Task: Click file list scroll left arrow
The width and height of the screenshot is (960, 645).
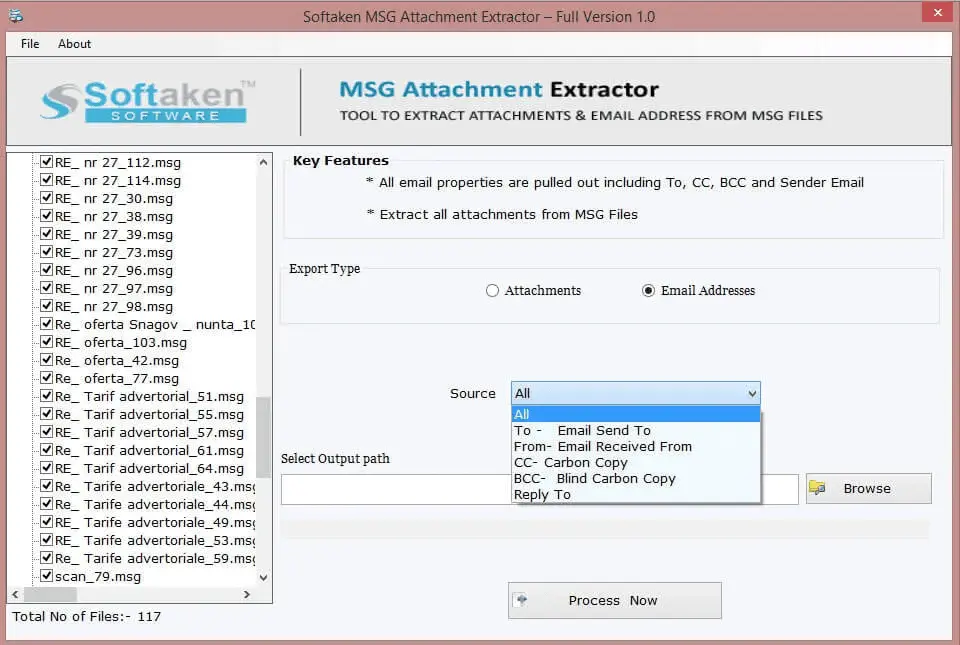Action: click(x=15, y=594)
